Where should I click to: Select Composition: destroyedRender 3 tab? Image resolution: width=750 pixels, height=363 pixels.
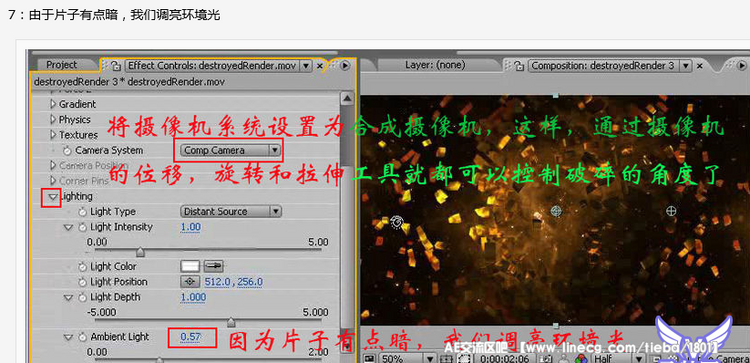pos(603,66)
